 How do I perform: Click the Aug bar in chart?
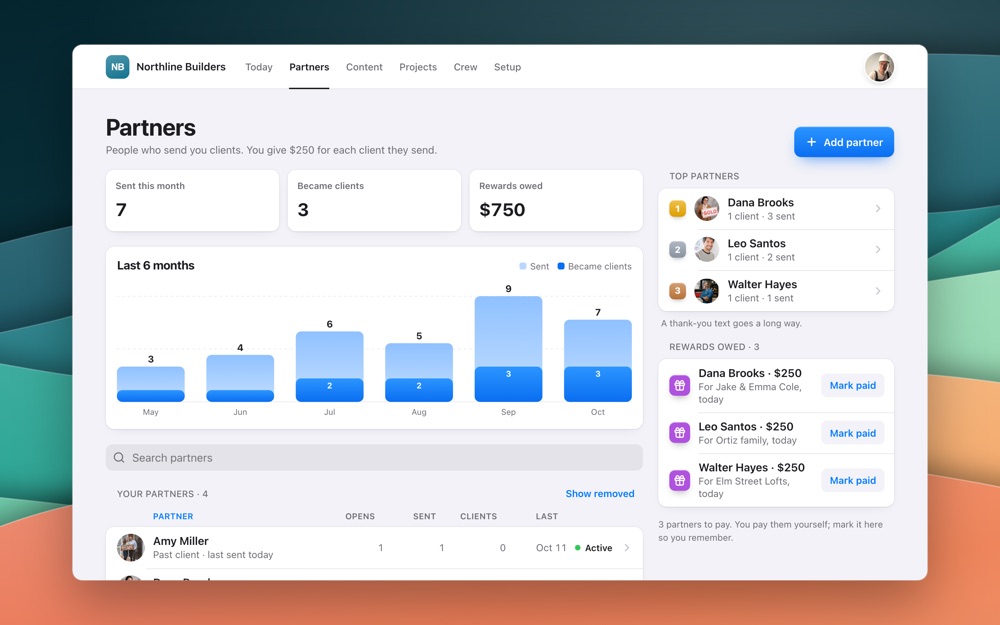point(419,372)
